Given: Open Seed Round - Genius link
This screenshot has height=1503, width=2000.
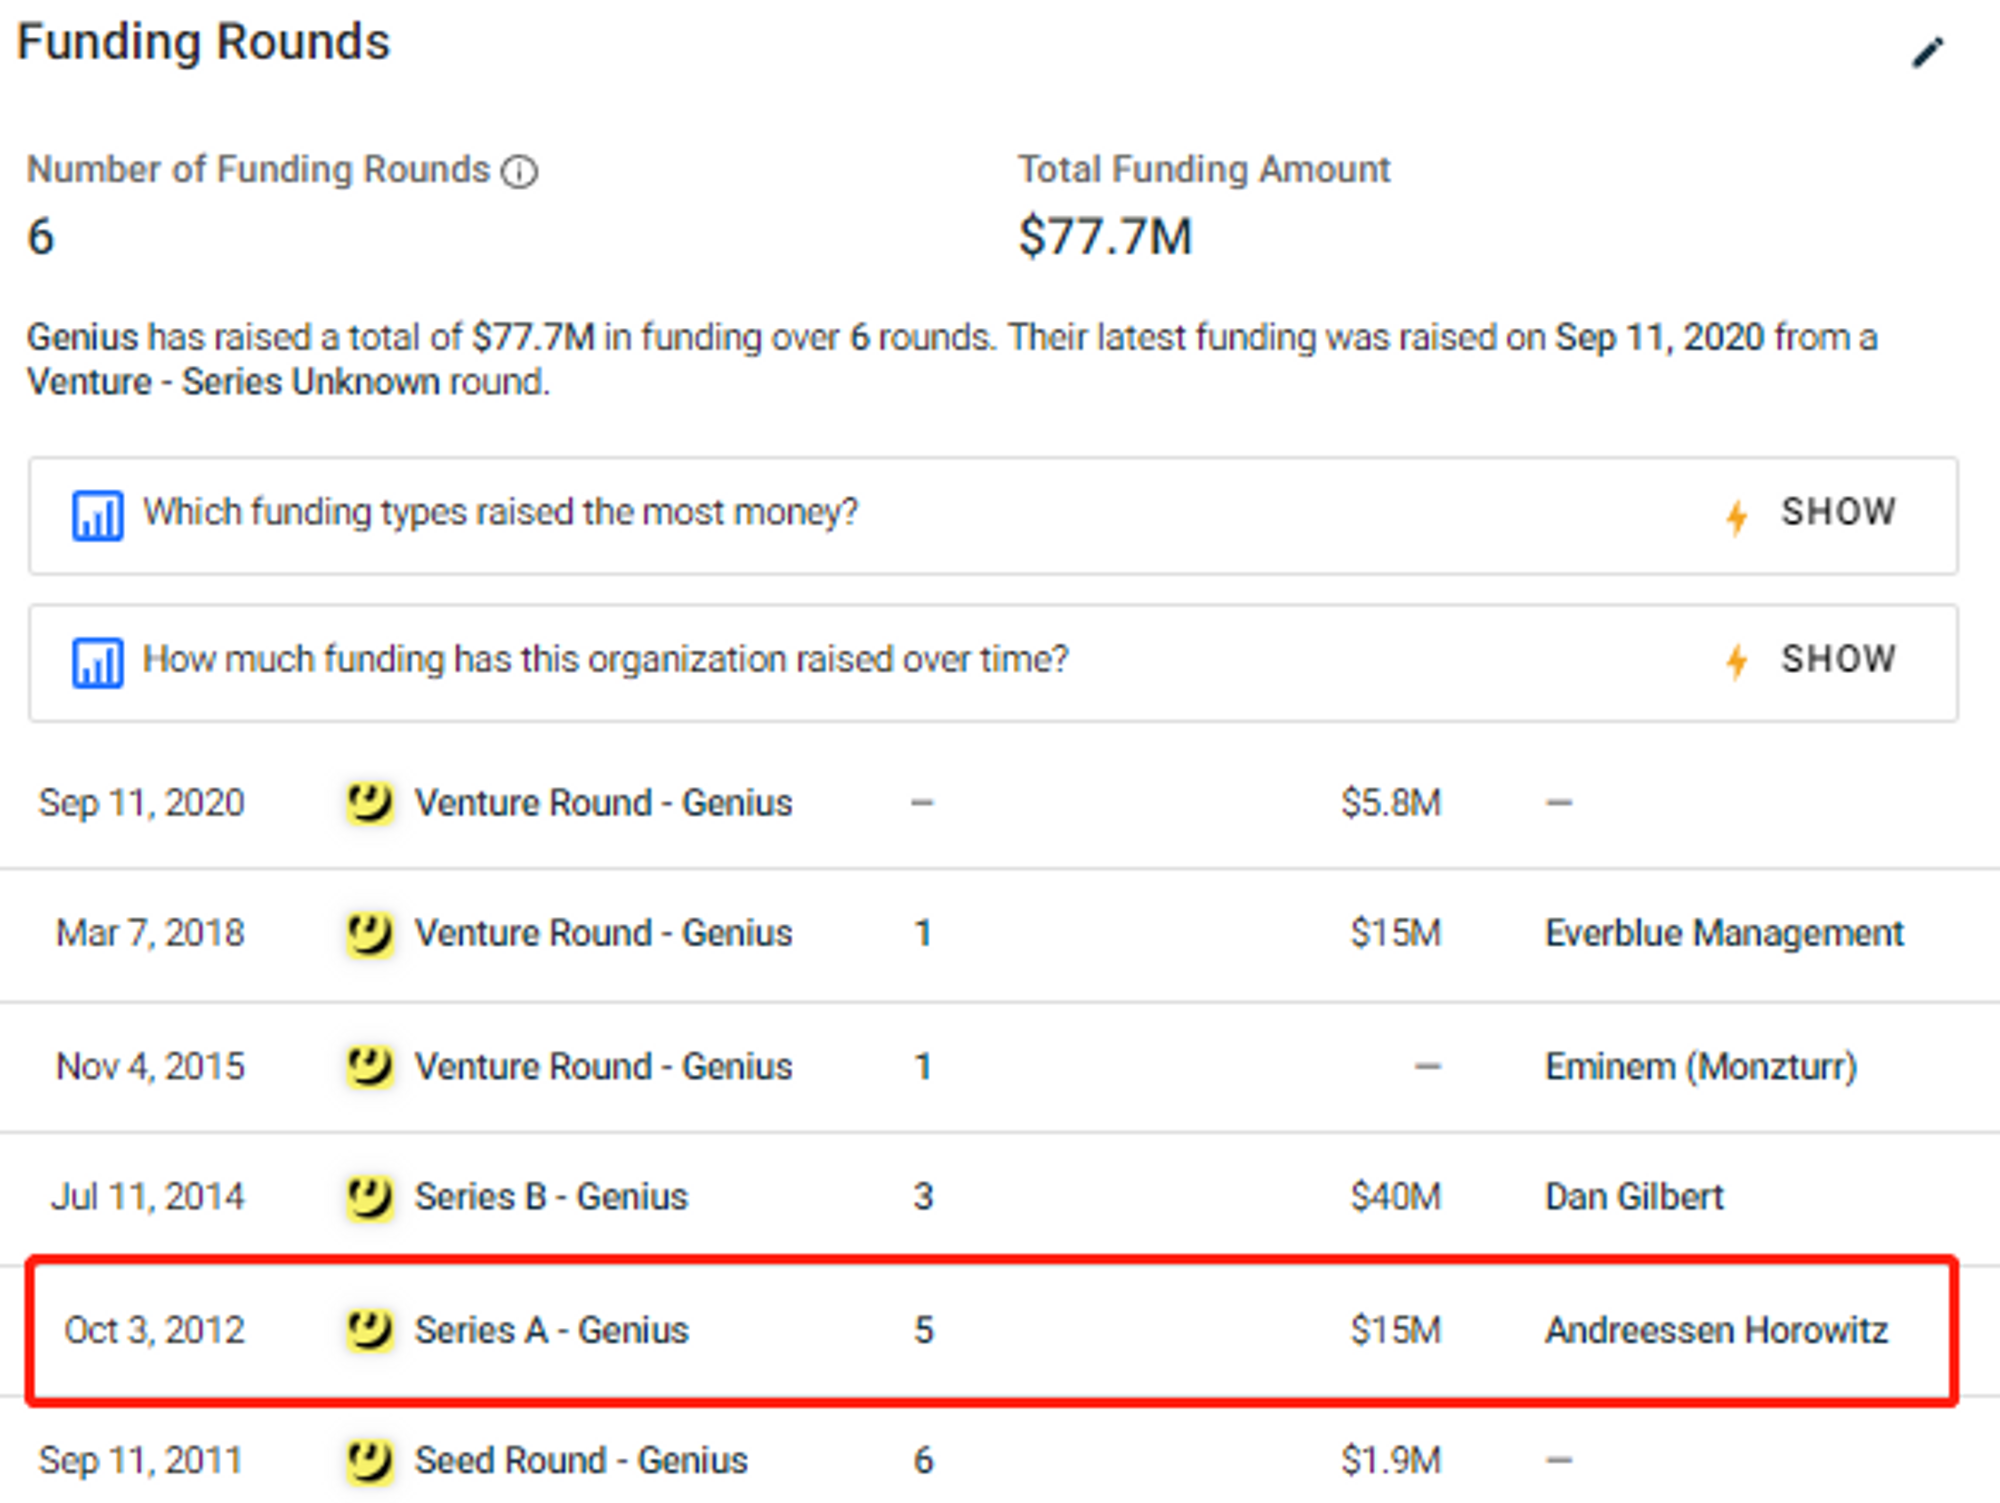Looking at the screenshot, I should tap(581, 1461).
